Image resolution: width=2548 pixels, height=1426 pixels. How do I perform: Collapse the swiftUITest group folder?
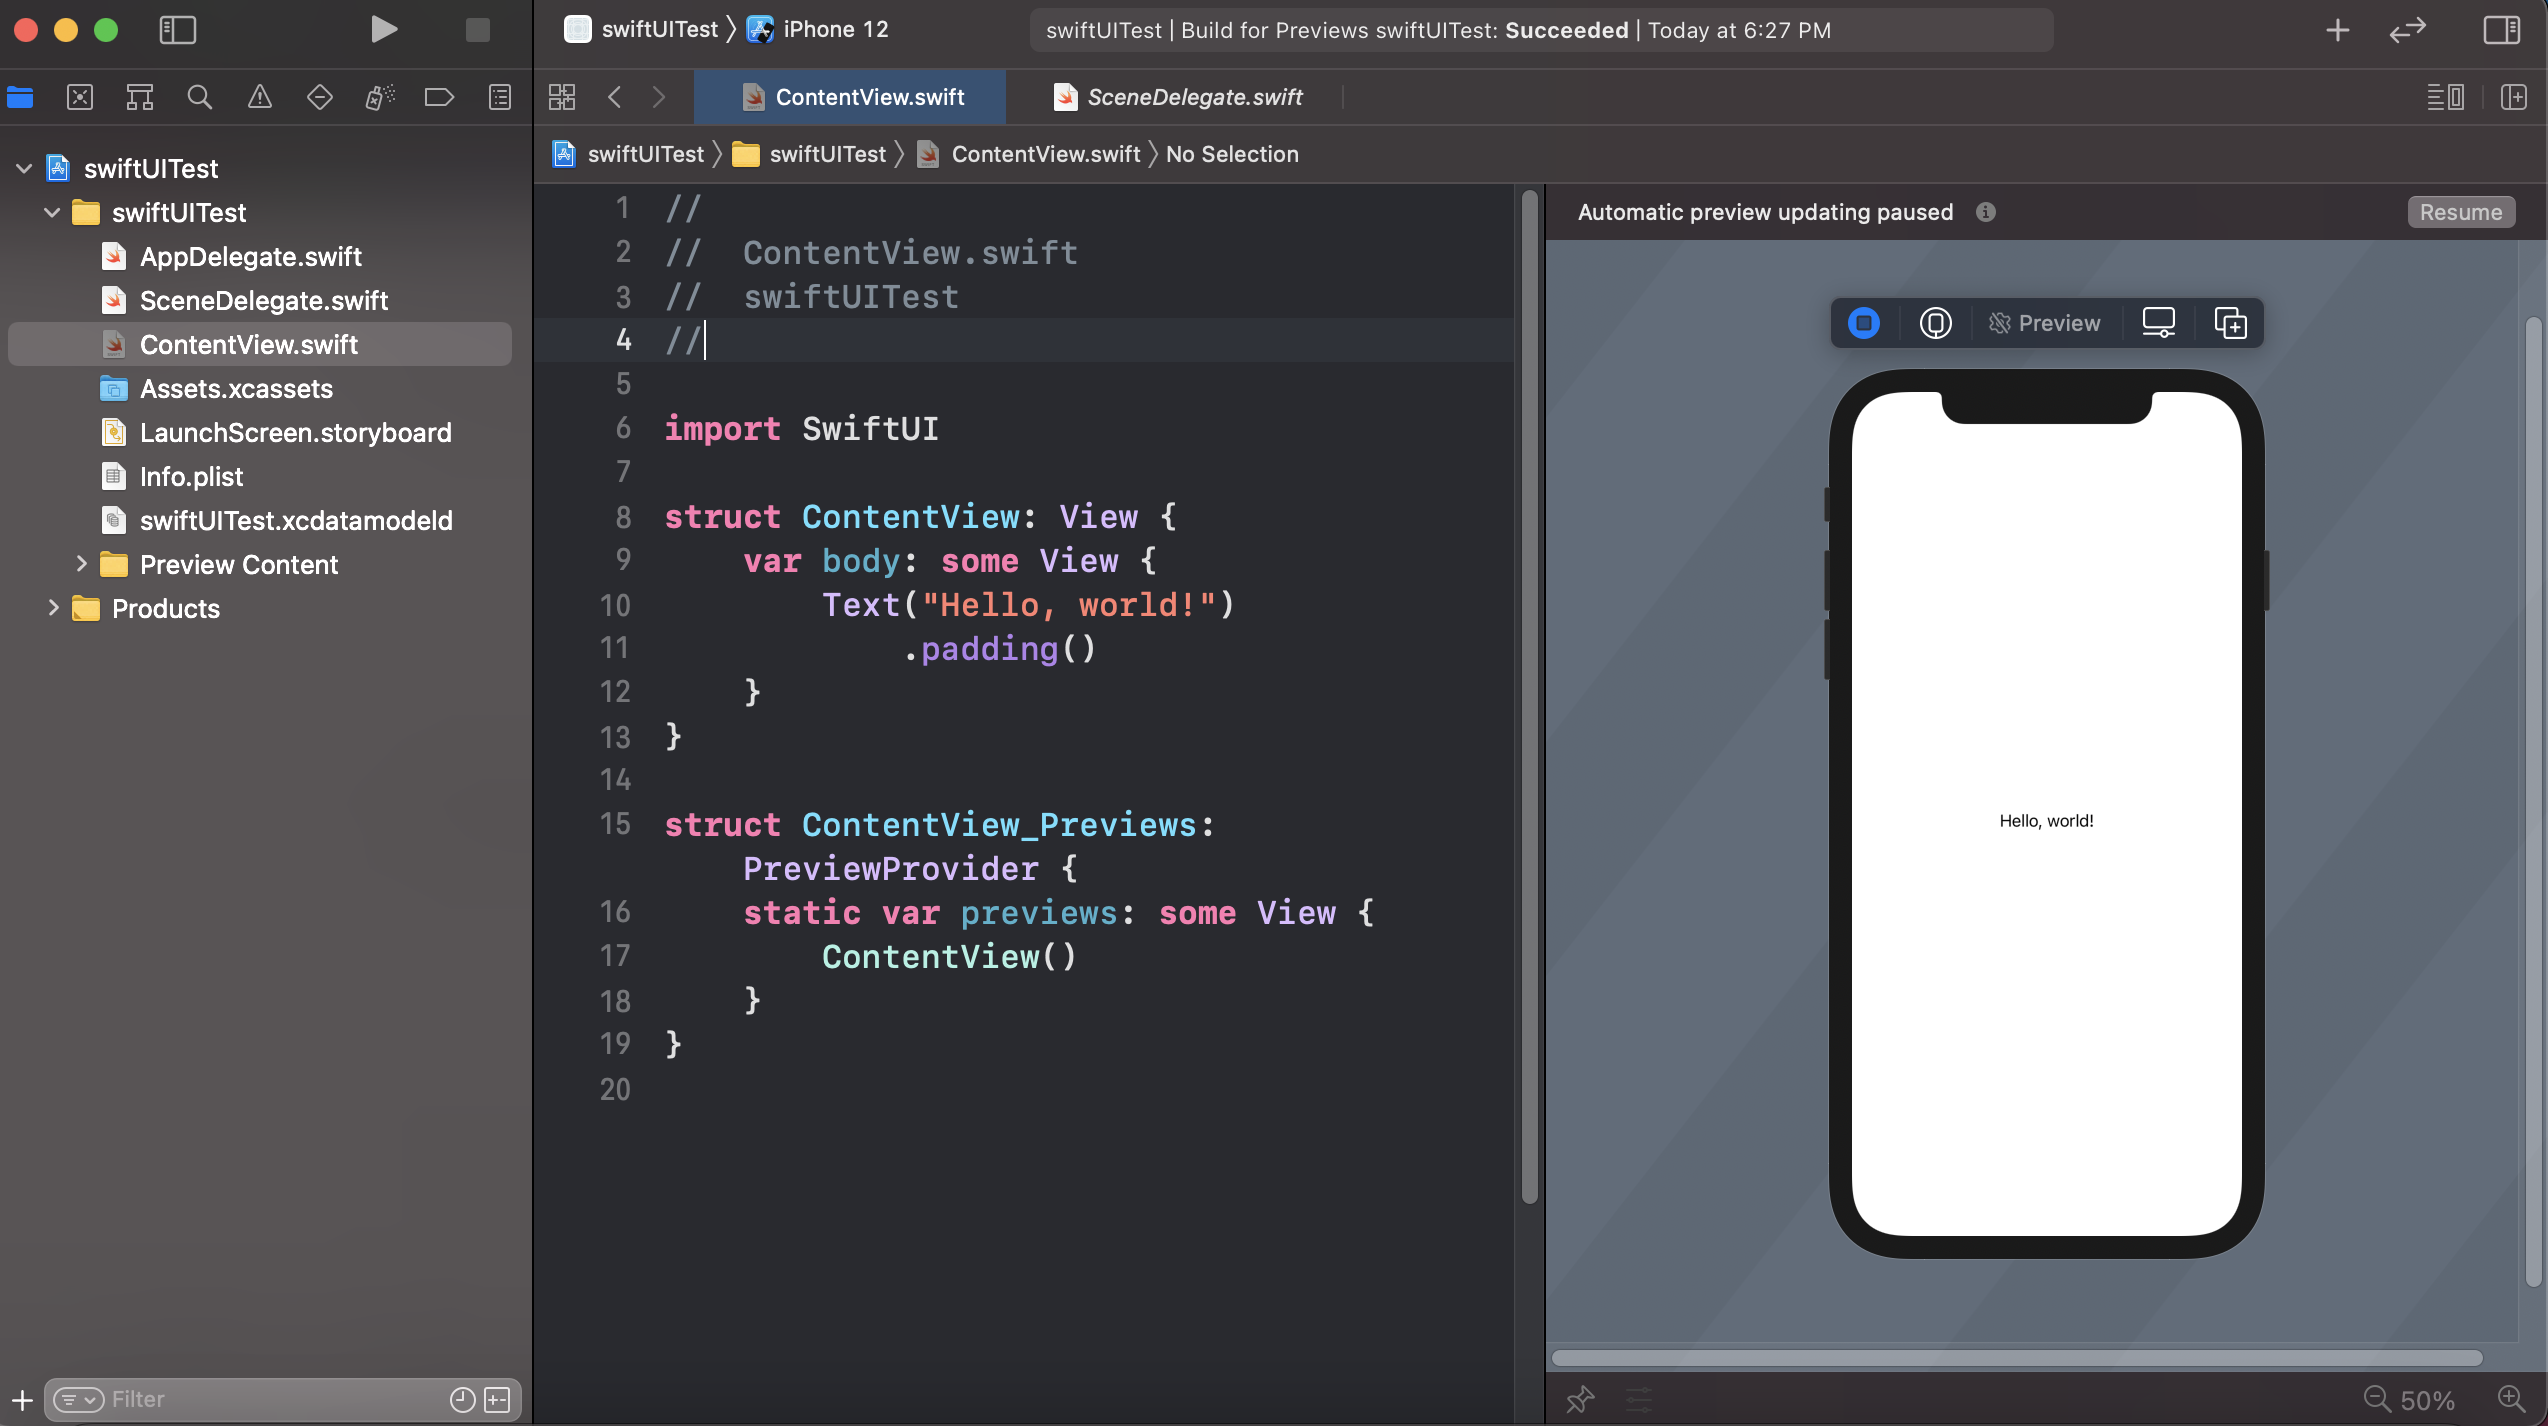tap(52, 212)
